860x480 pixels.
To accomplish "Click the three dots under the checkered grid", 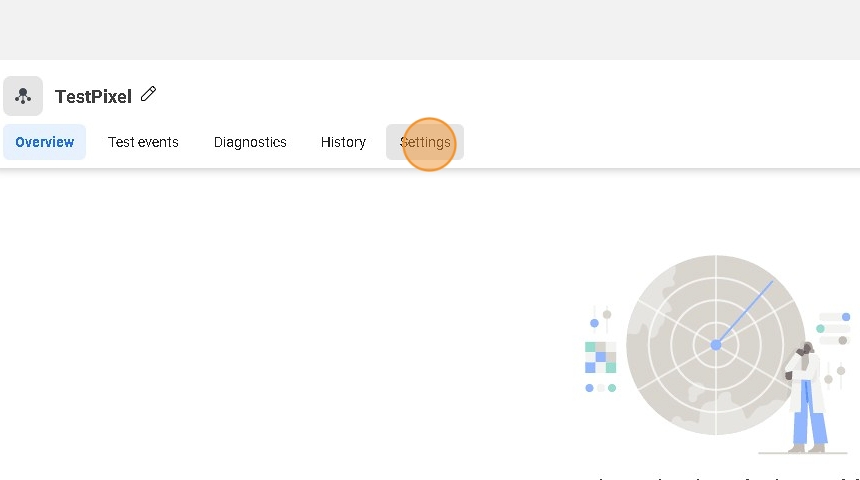I will (600, 388).
